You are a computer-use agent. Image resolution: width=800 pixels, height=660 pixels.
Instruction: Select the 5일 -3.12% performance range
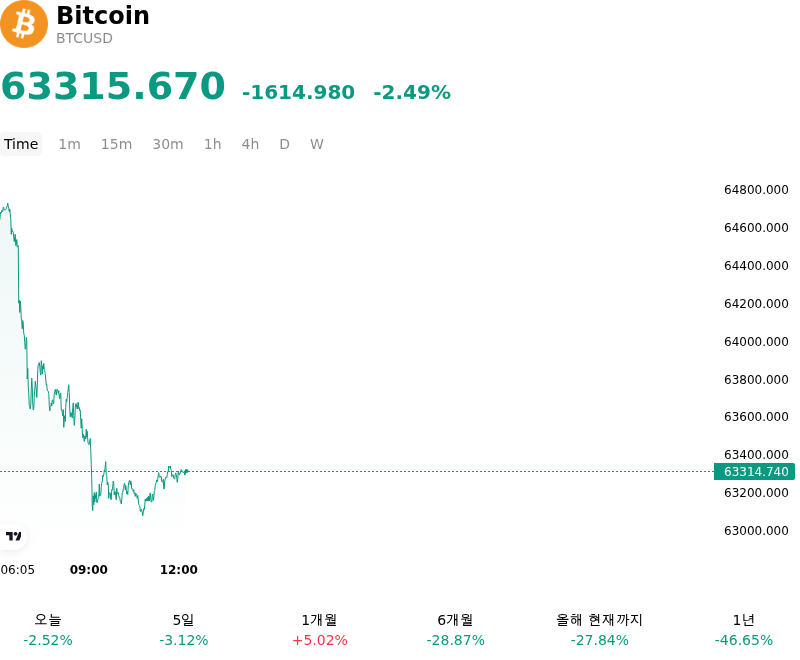click(x=184, y=630)
